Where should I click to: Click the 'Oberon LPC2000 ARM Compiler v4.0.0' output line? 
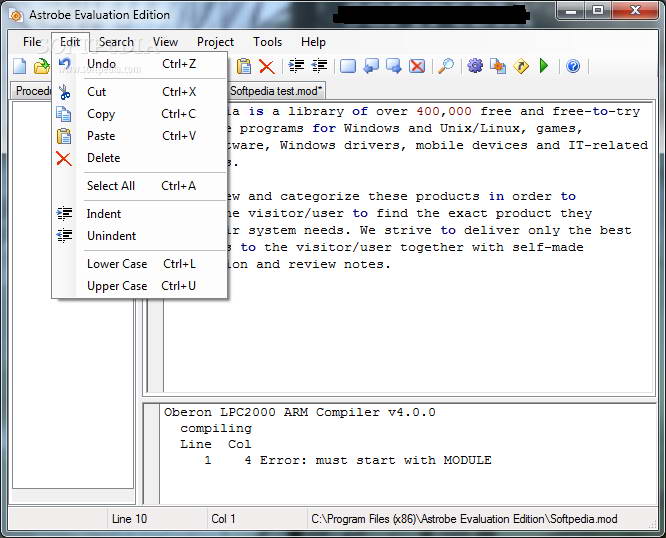tap(300, 412)
